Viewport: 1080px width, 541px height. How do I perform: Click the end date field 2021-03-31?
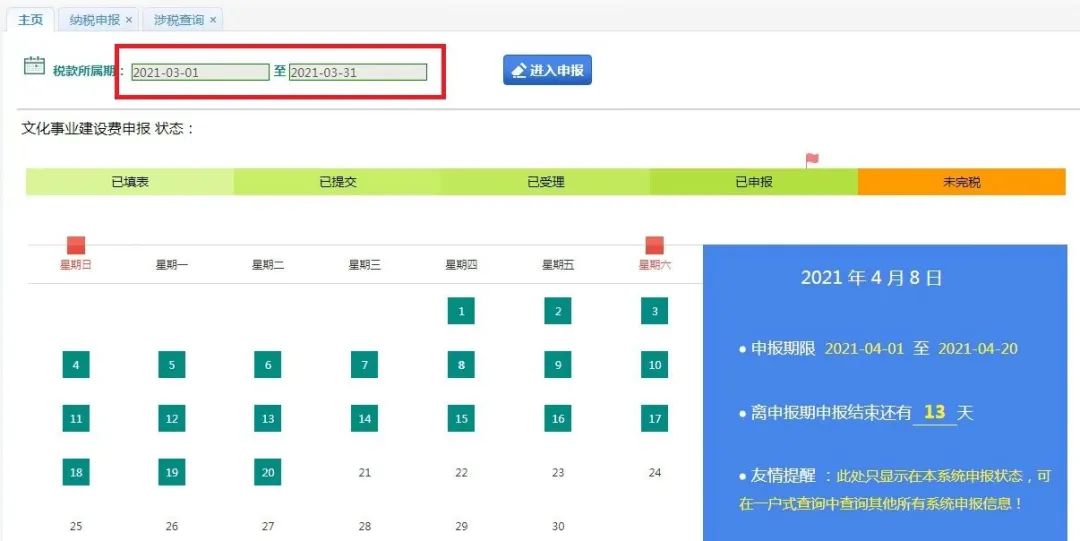(358, 72)
